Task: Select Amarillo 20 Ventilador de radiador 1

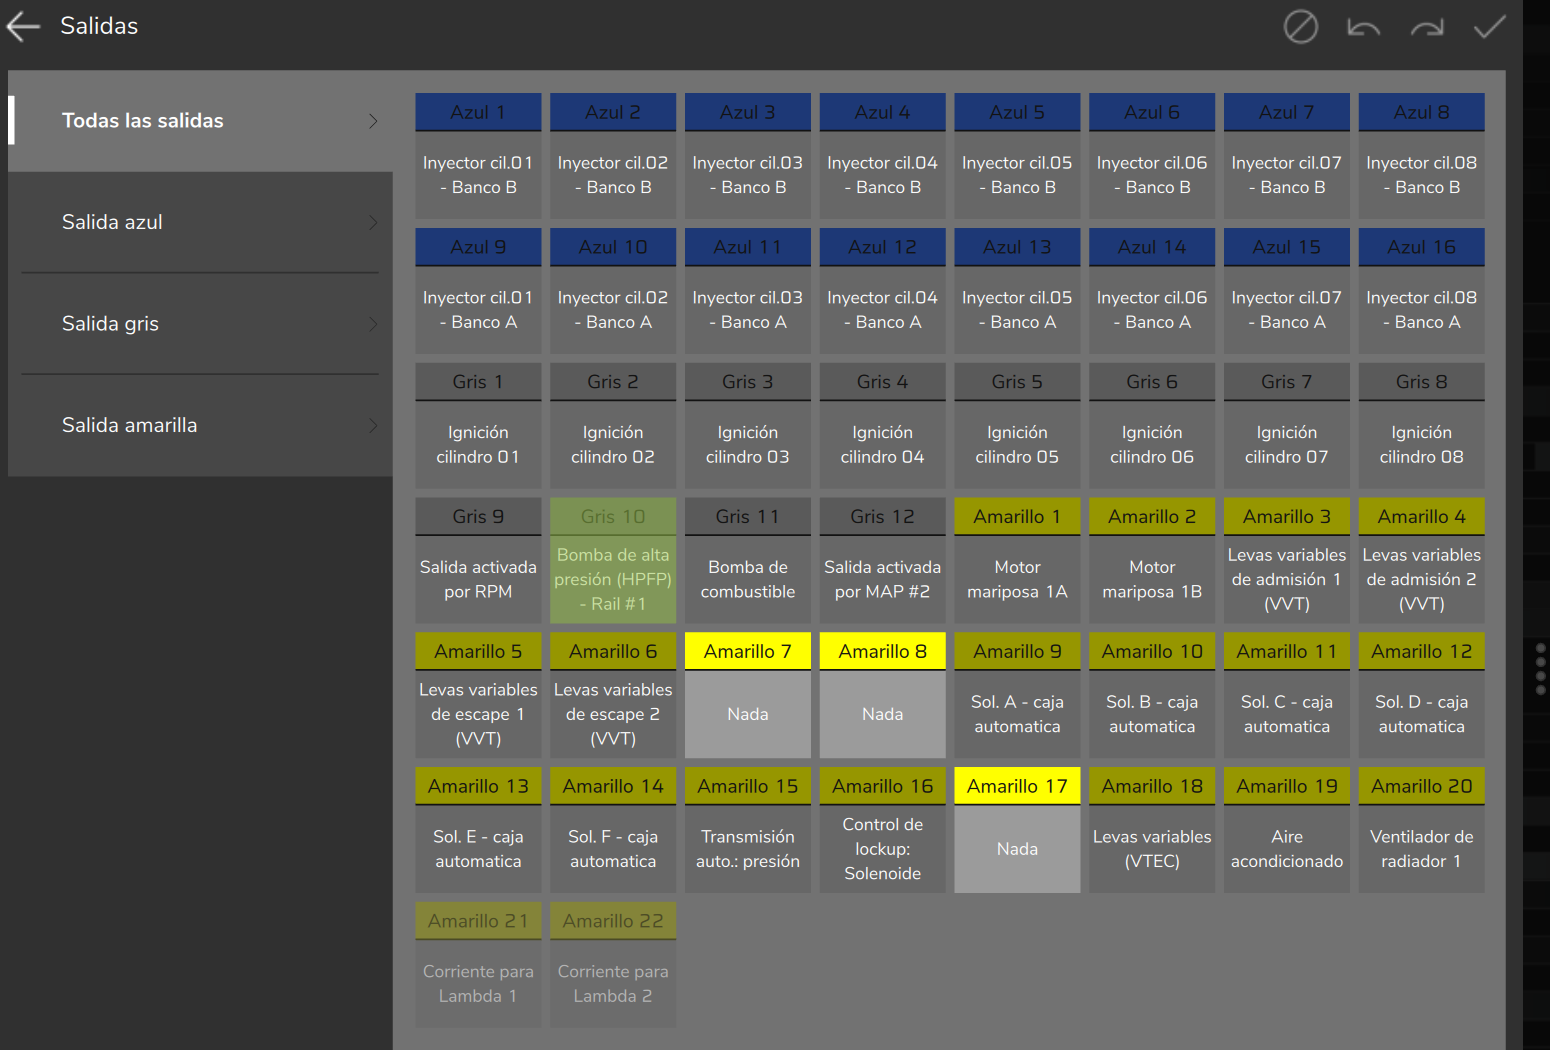Action: point(1421,830)
